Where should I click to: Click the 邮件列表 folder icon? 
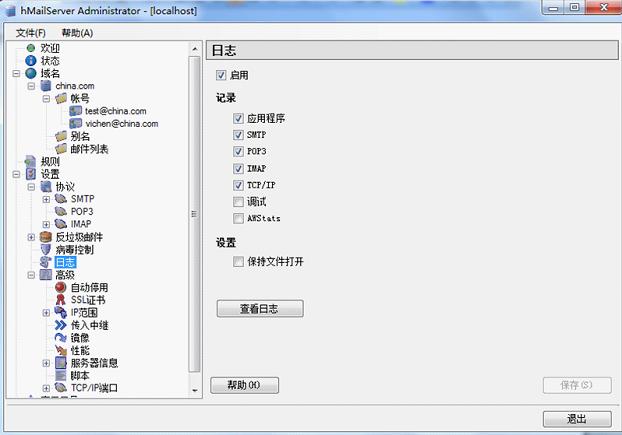click(61, 149)
